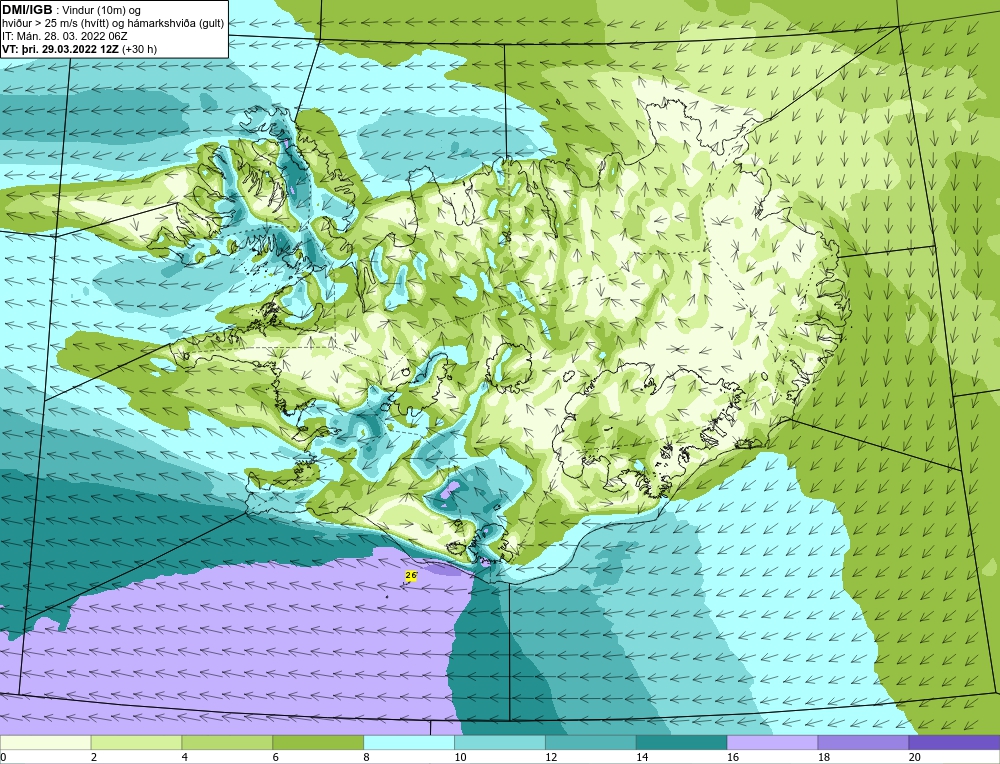Click the initial time line IT: Mán. 28. 03. 2022 06Z
This screenshot has height=764, width=1000.
(x=65, y=36)
